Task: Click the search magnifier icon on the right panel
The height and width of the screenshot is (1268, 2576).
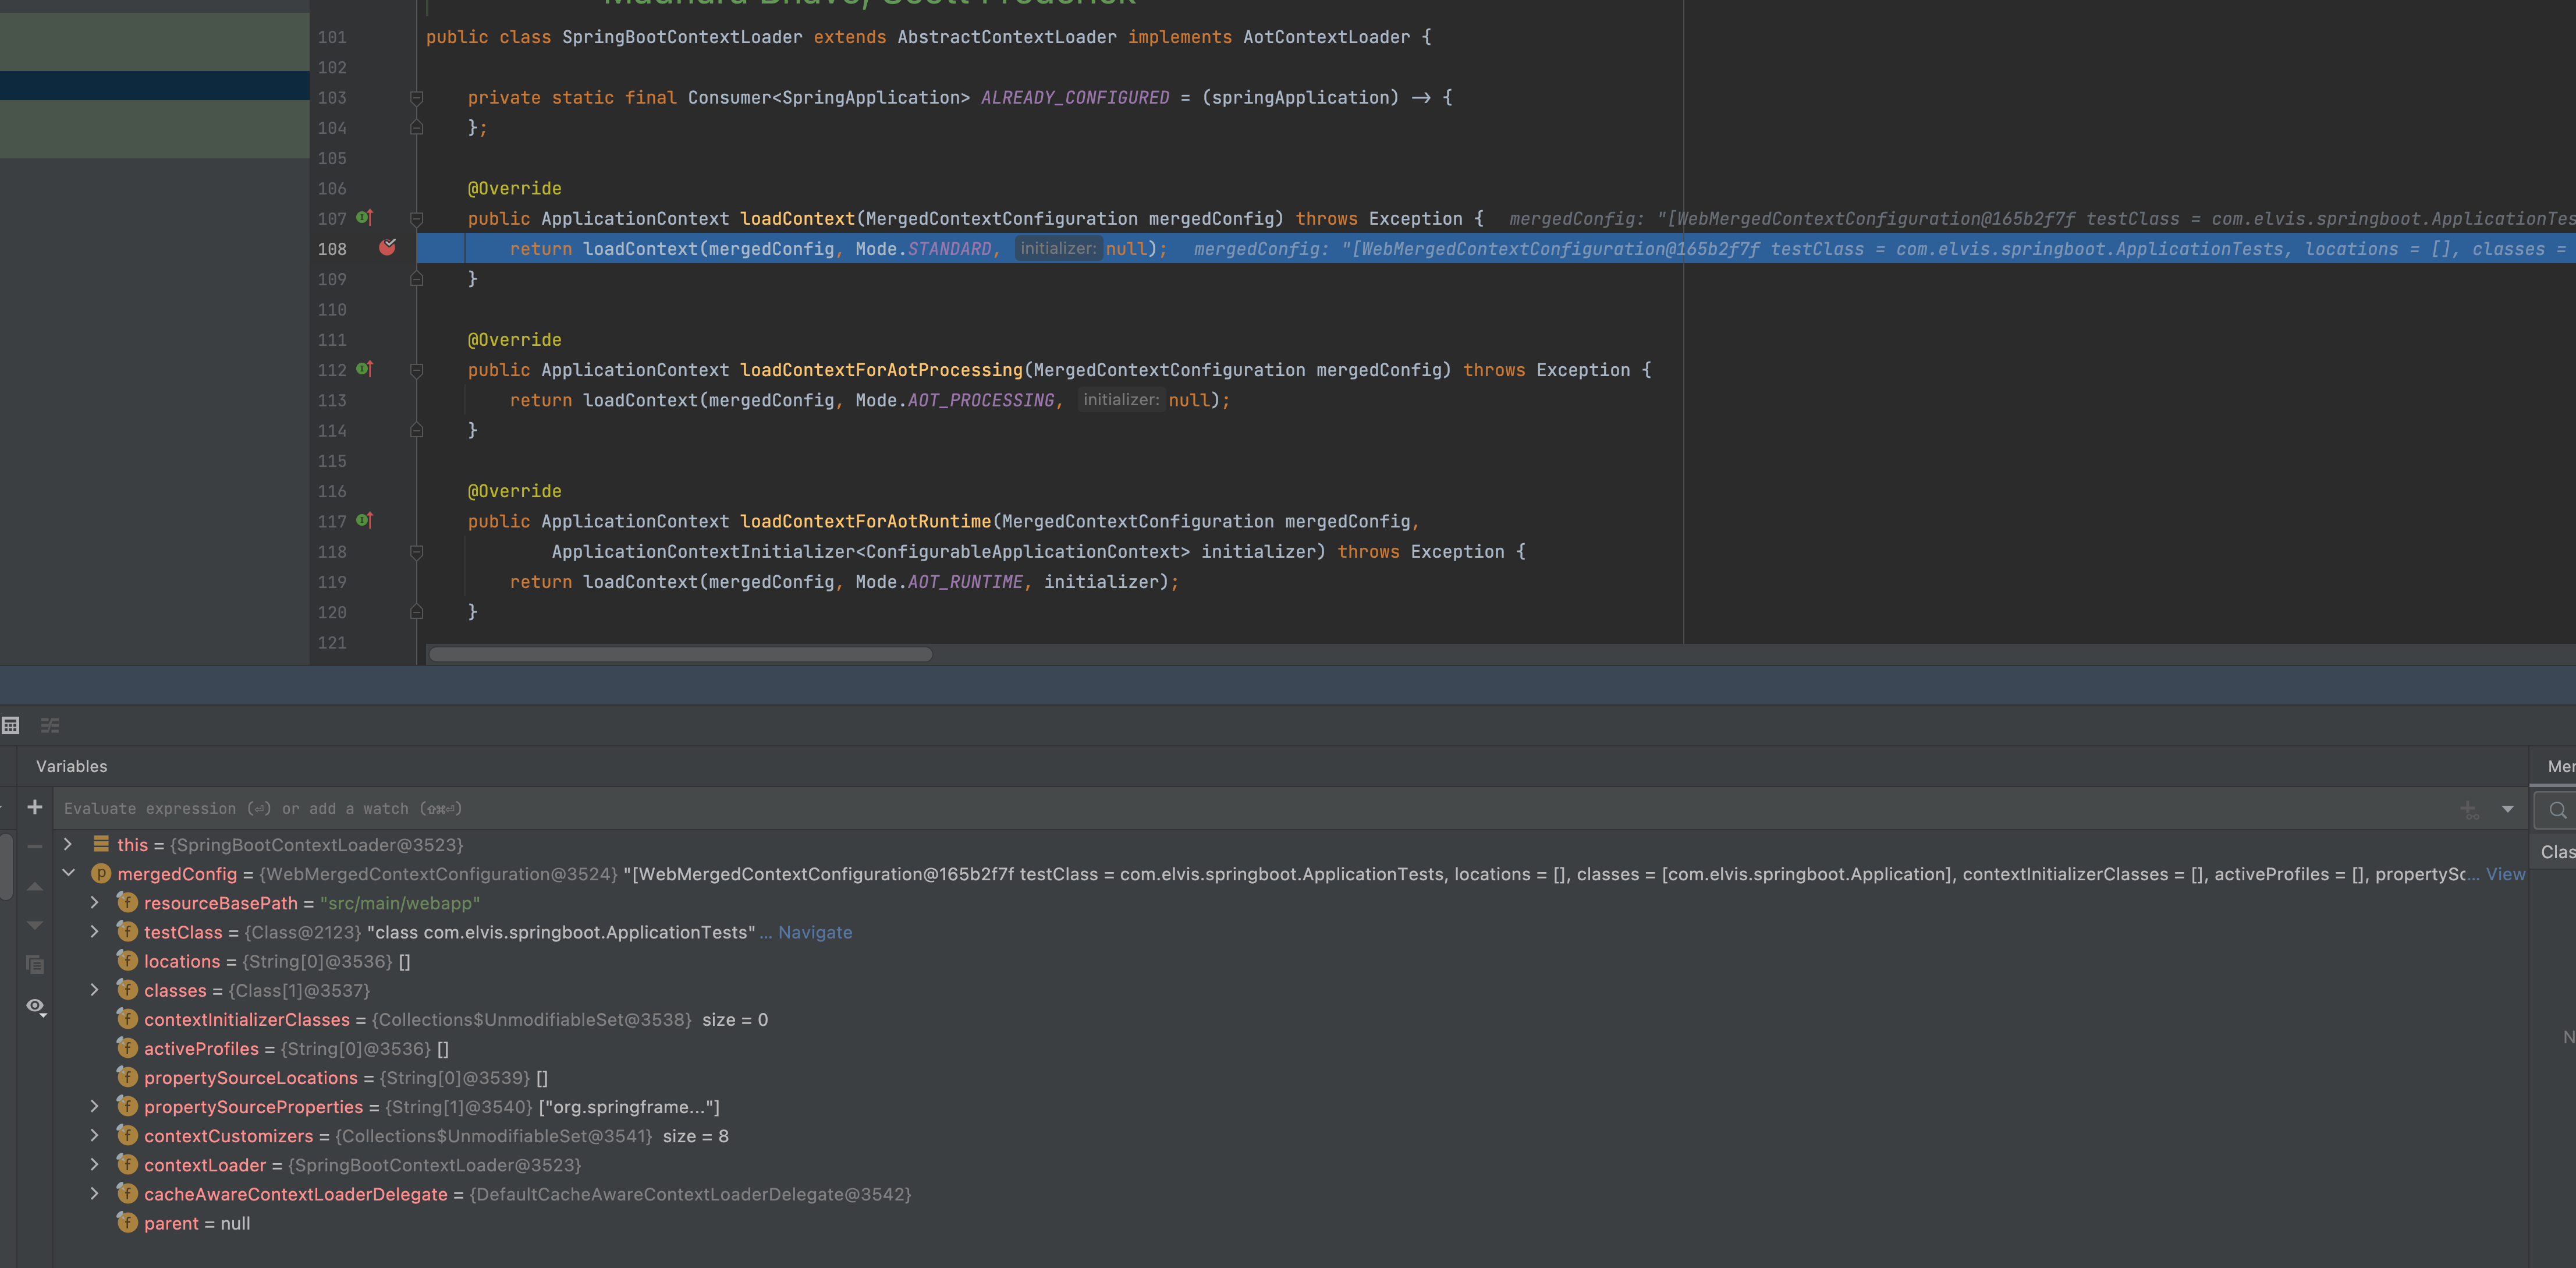Action: click(2557, 810)
